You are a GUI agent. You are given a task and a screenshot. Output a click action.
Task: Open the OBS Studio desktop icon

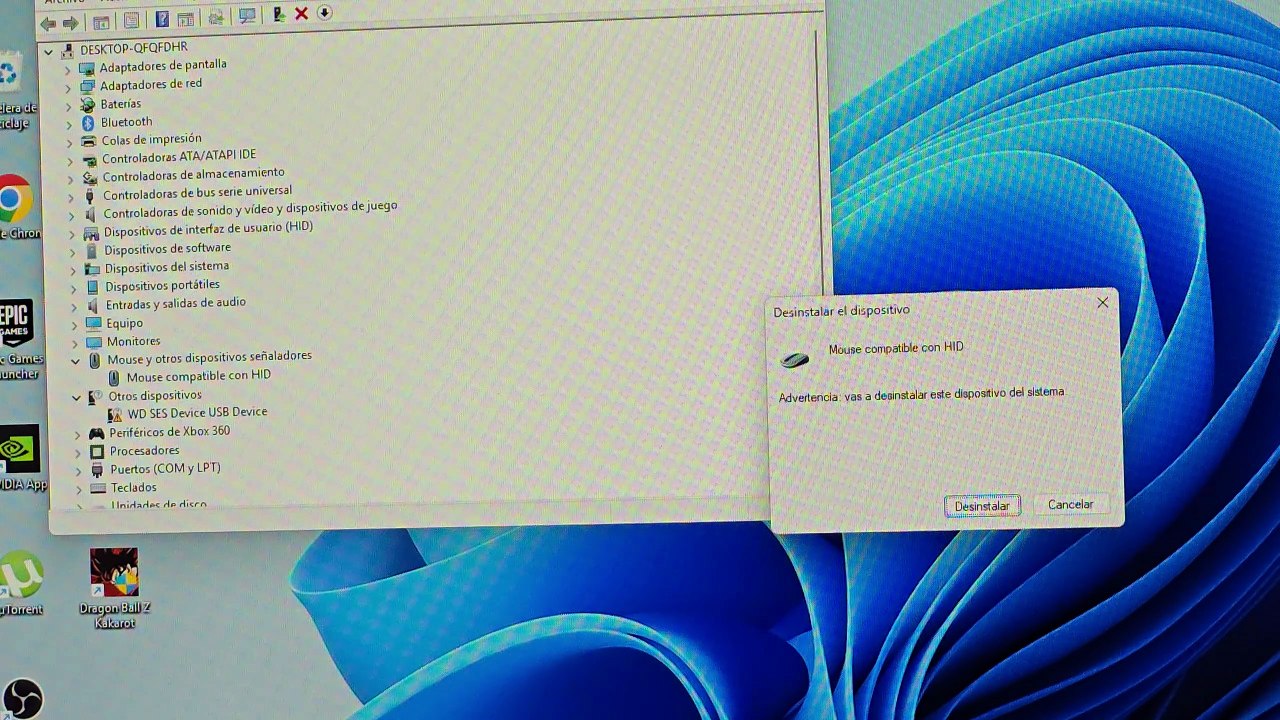(20, 699)
